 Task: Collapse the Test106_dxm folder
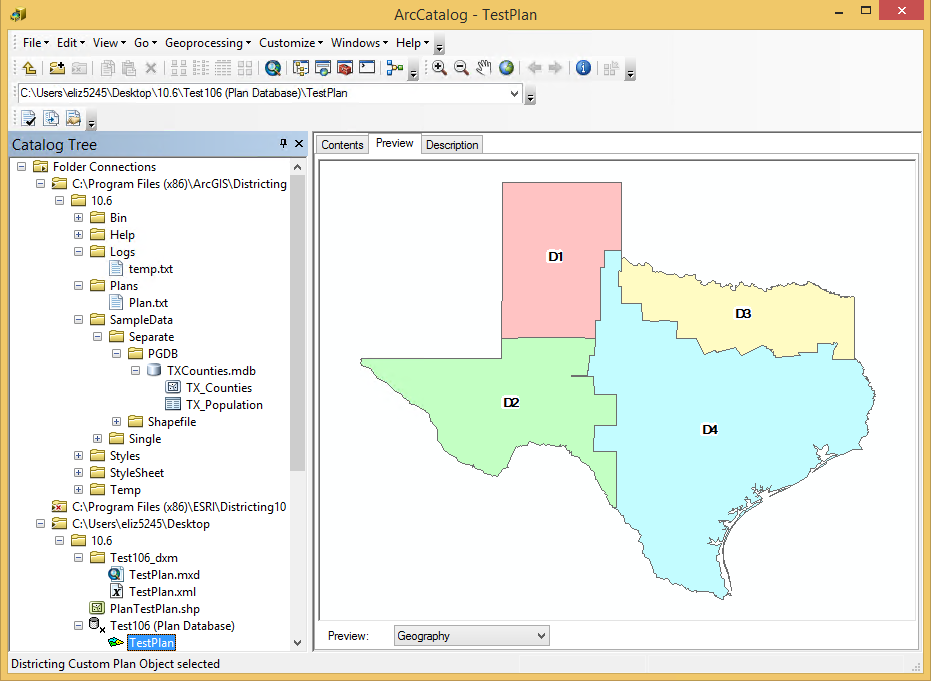(x=78, y=558)
